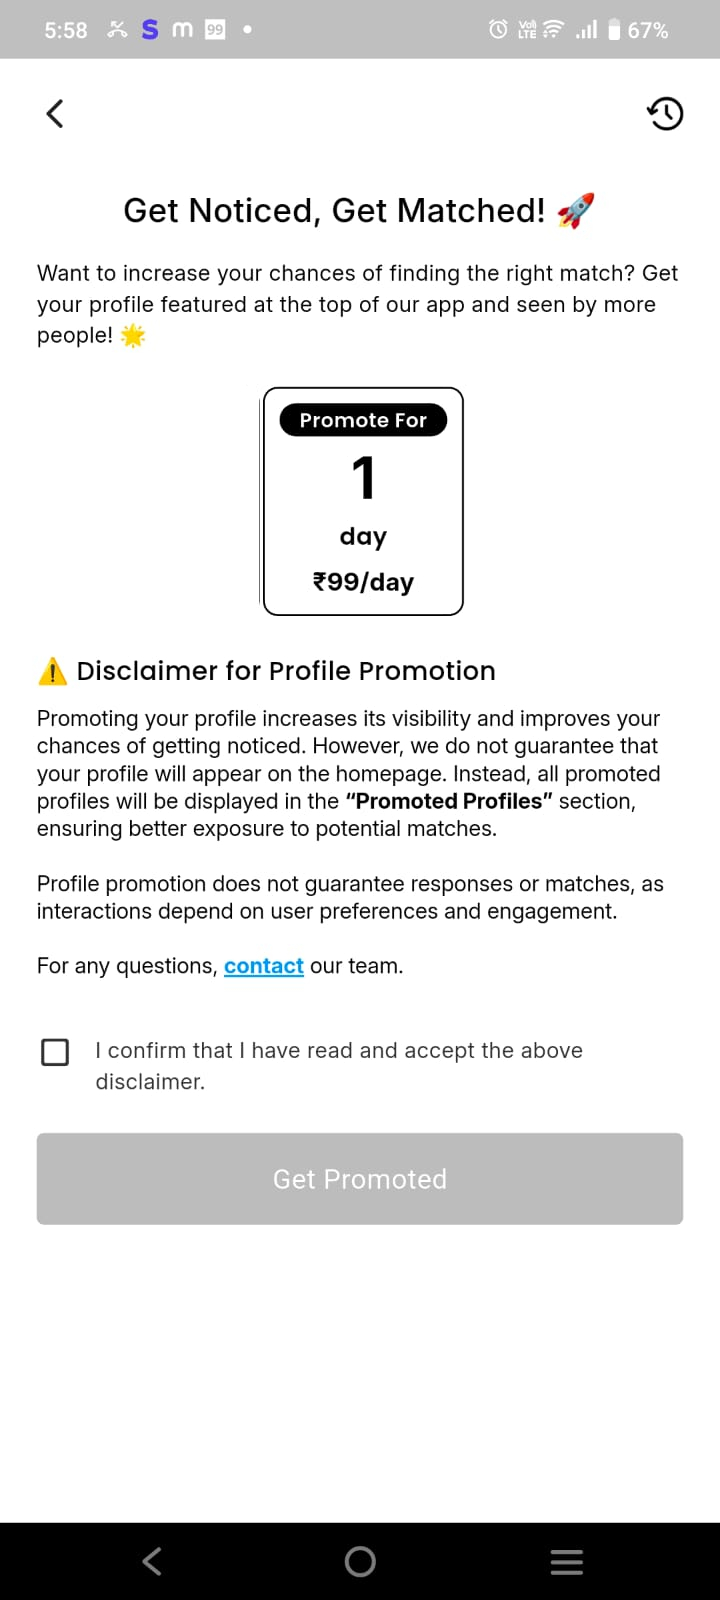Tap the clock showing 5:58

[65, 29]
